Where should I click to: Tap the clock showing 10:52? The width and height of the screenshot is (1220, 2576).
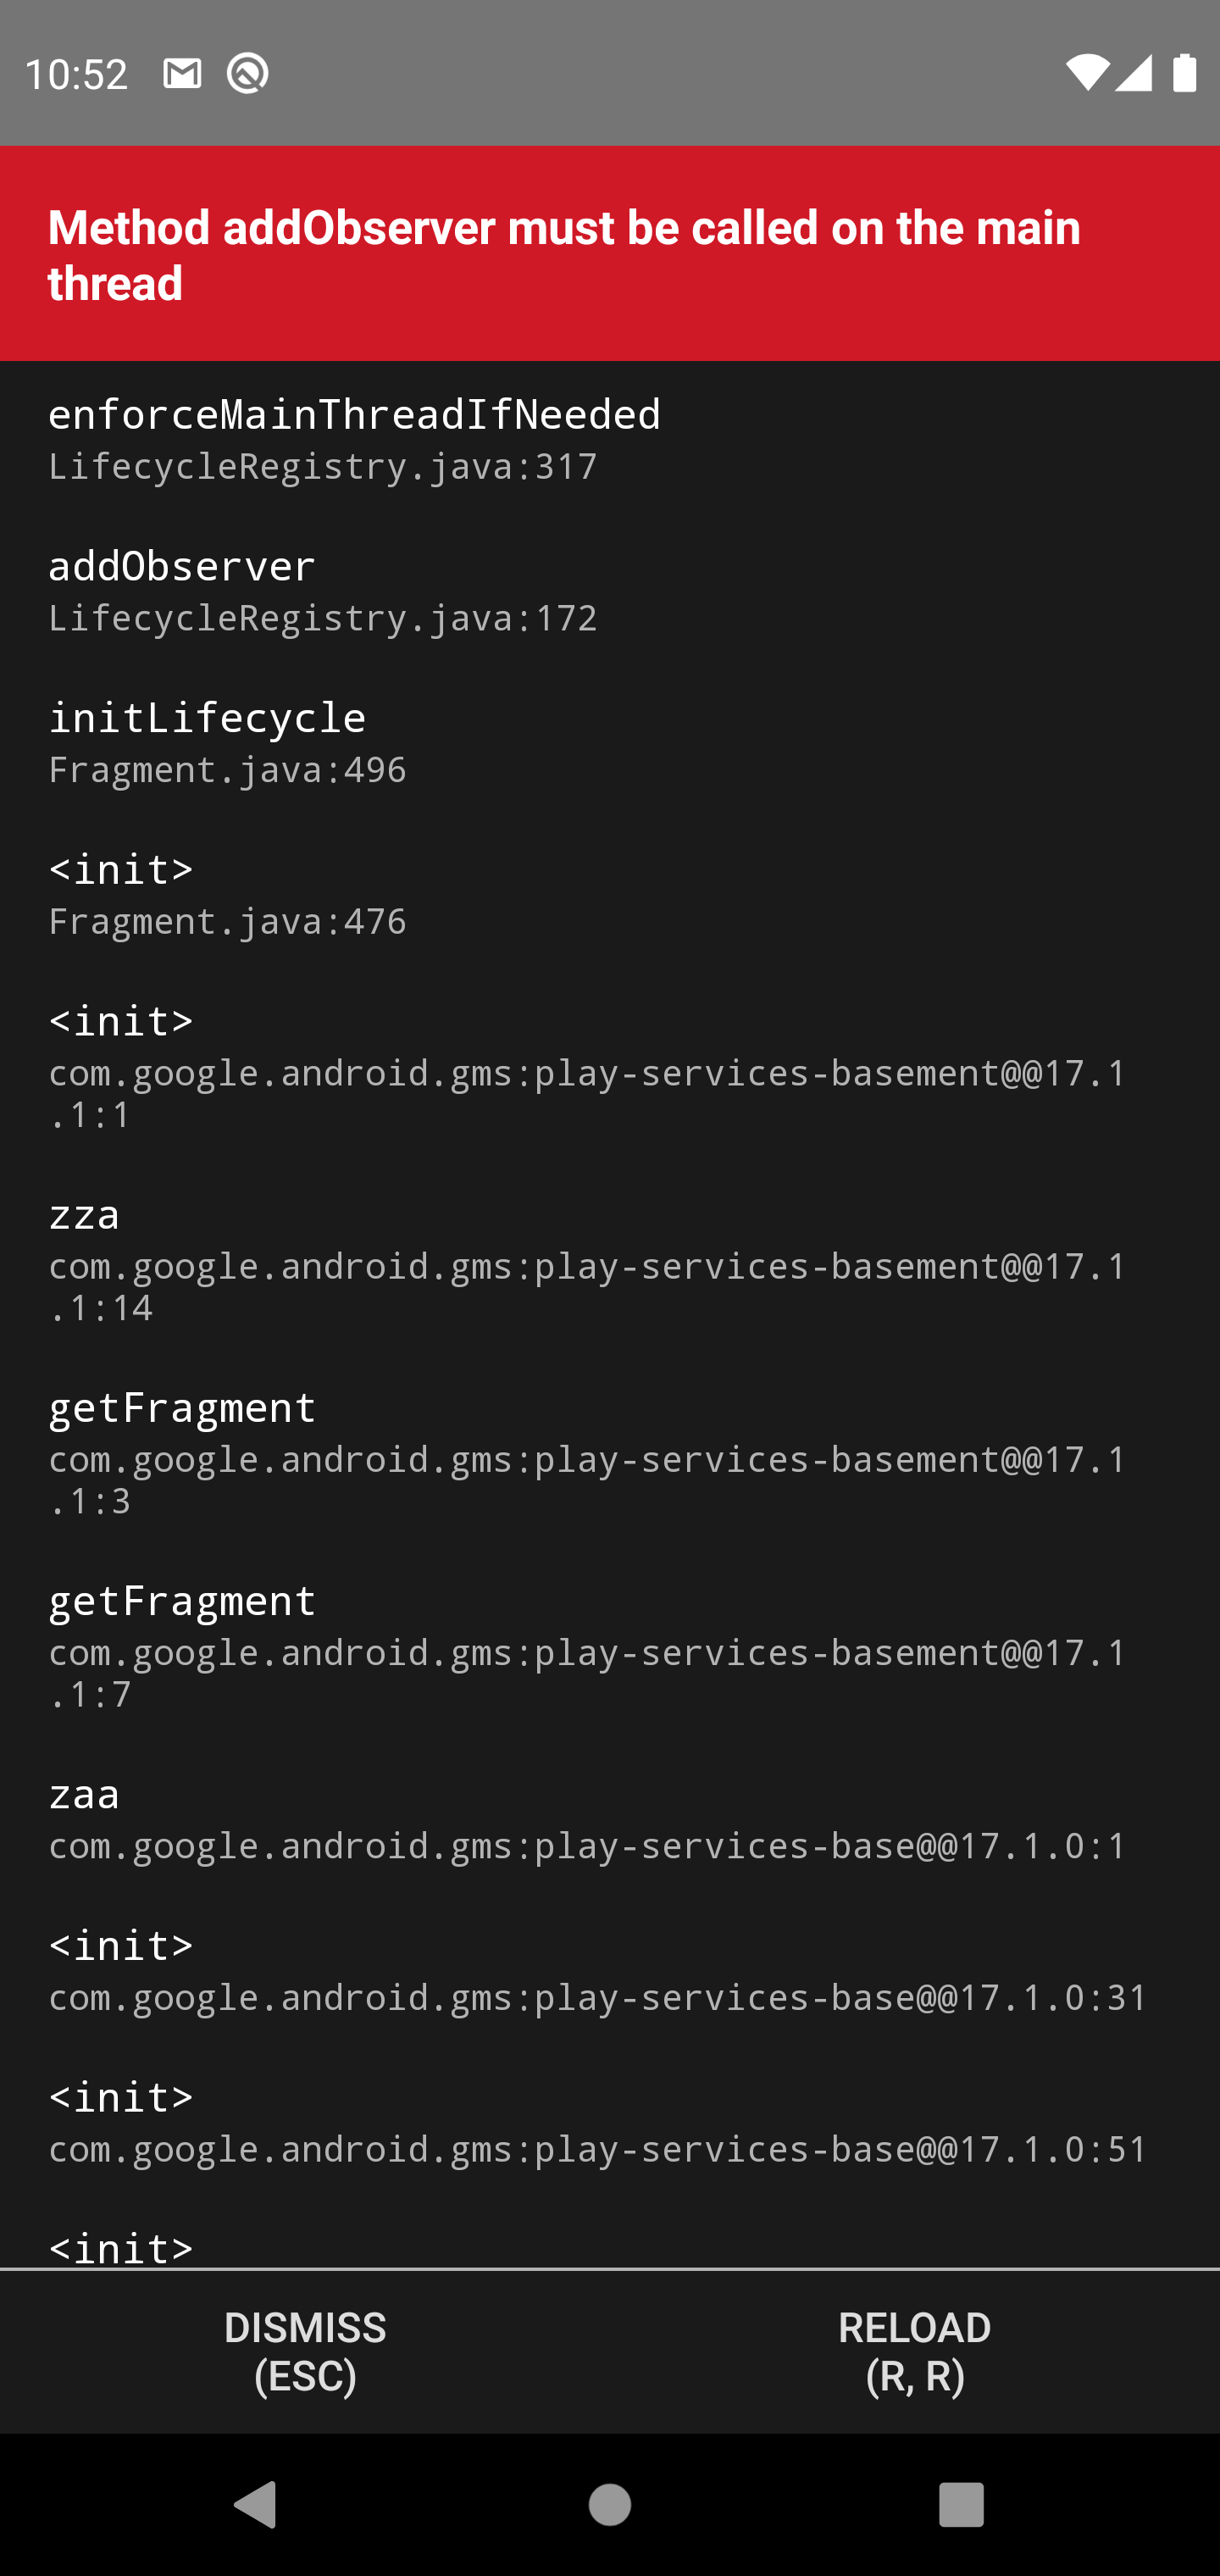click(75, 72)
